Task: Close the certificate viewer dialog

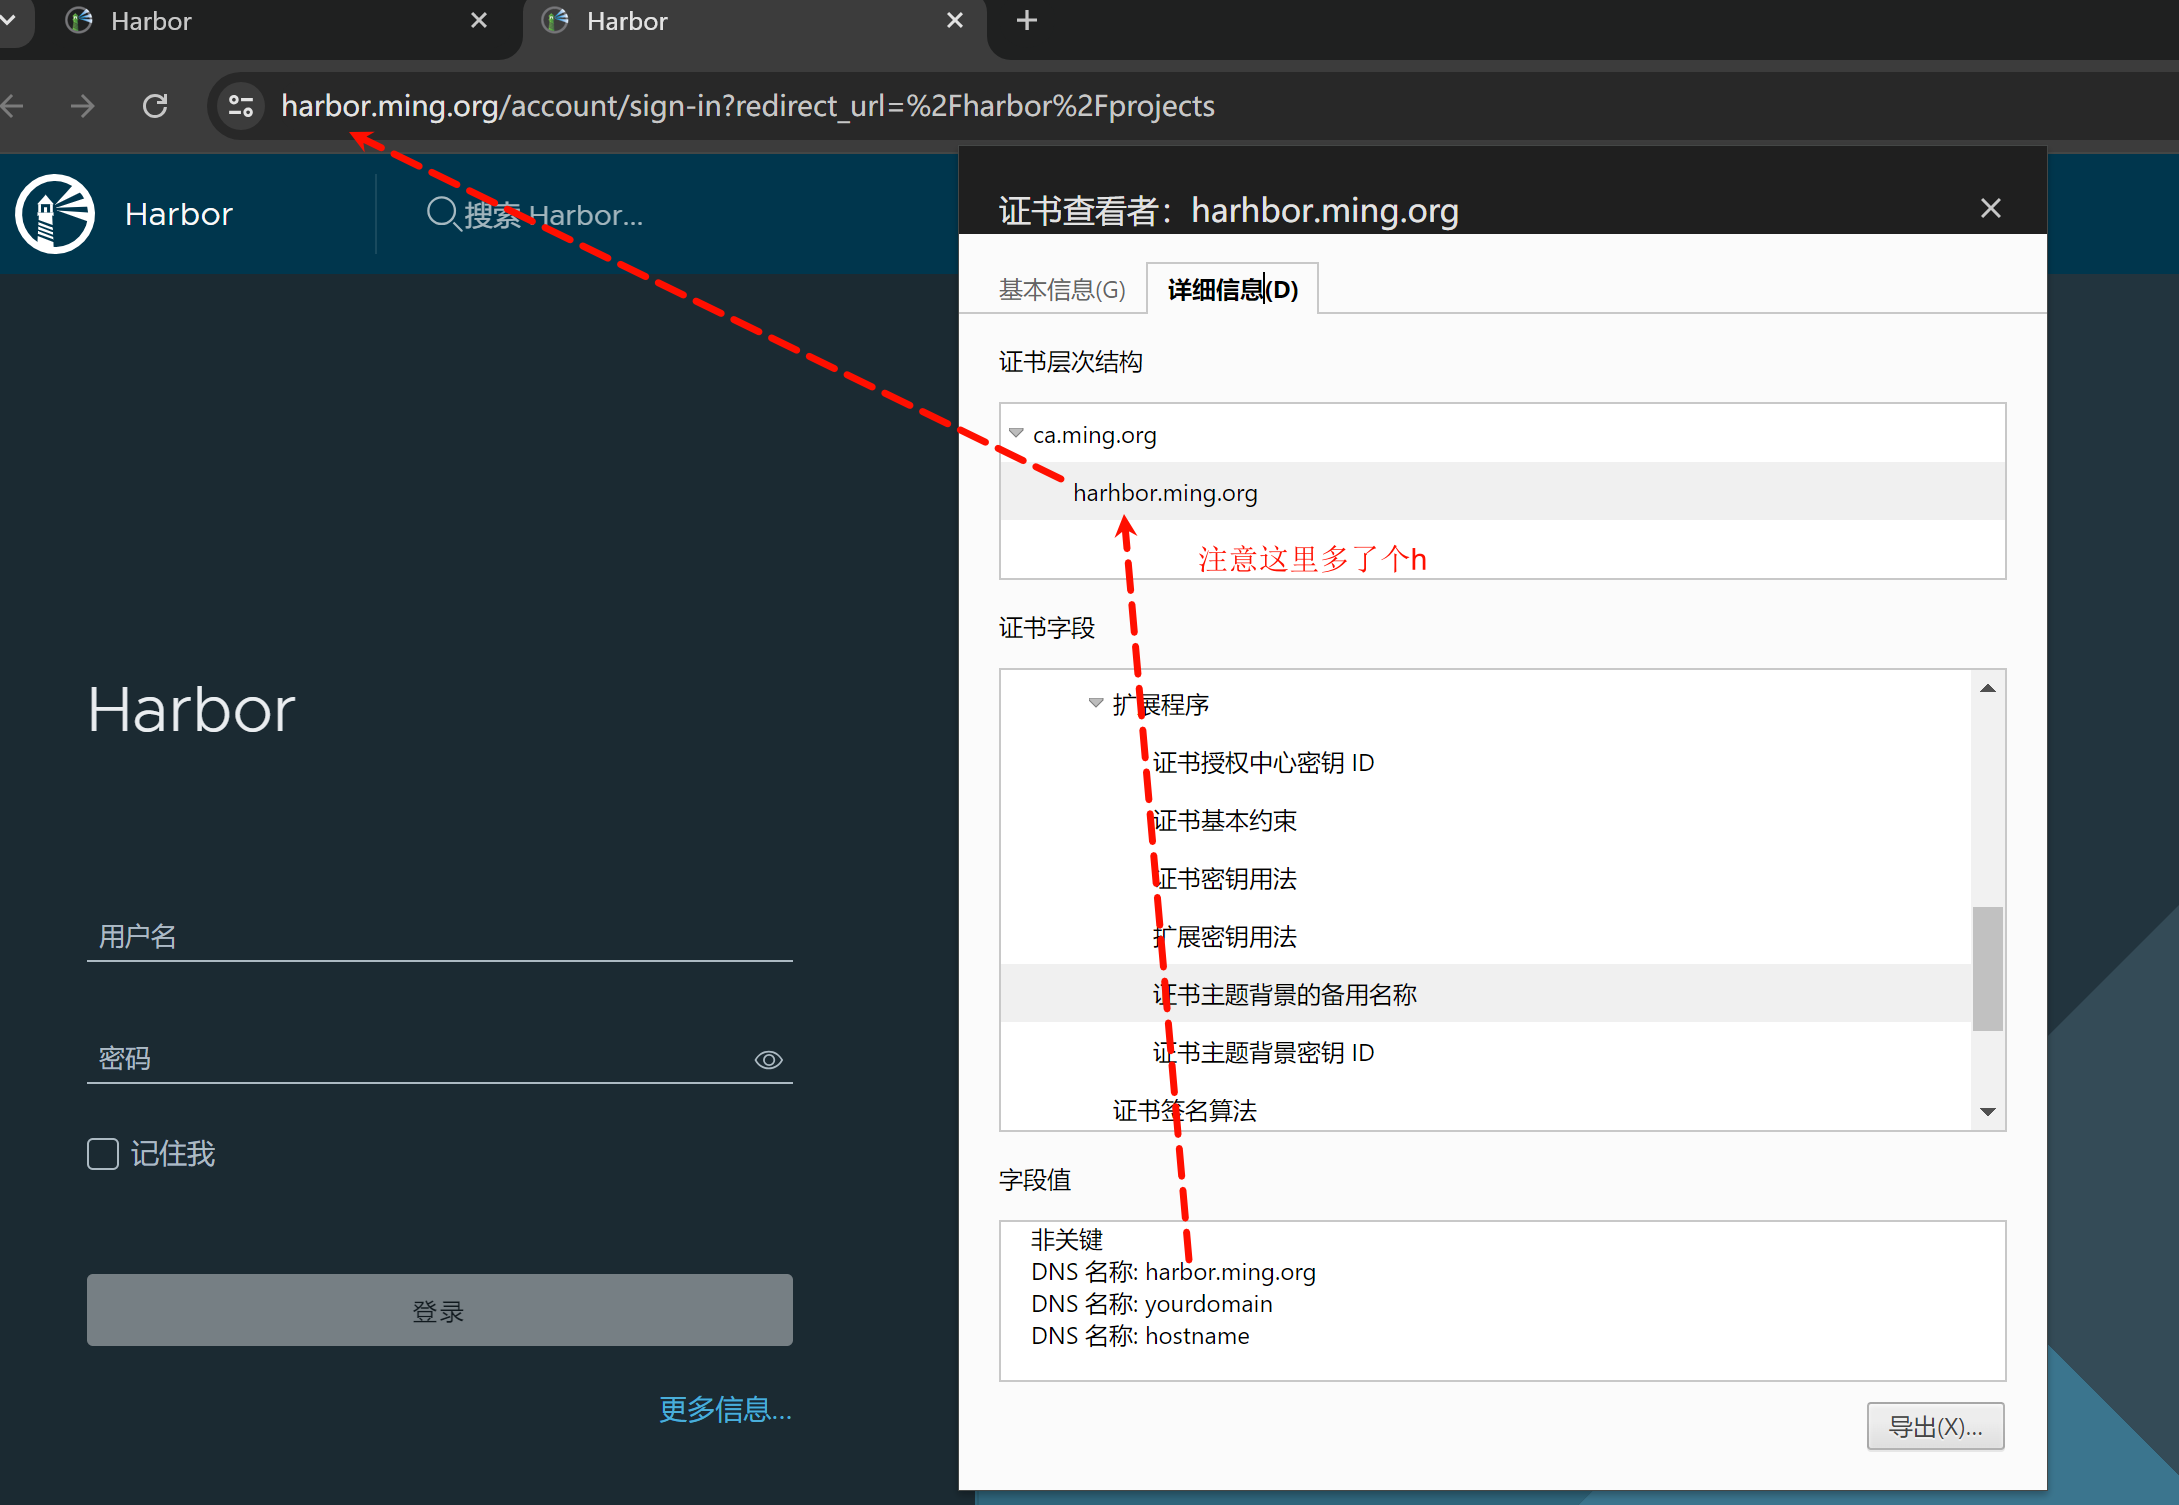Action: coord(1990,208)
